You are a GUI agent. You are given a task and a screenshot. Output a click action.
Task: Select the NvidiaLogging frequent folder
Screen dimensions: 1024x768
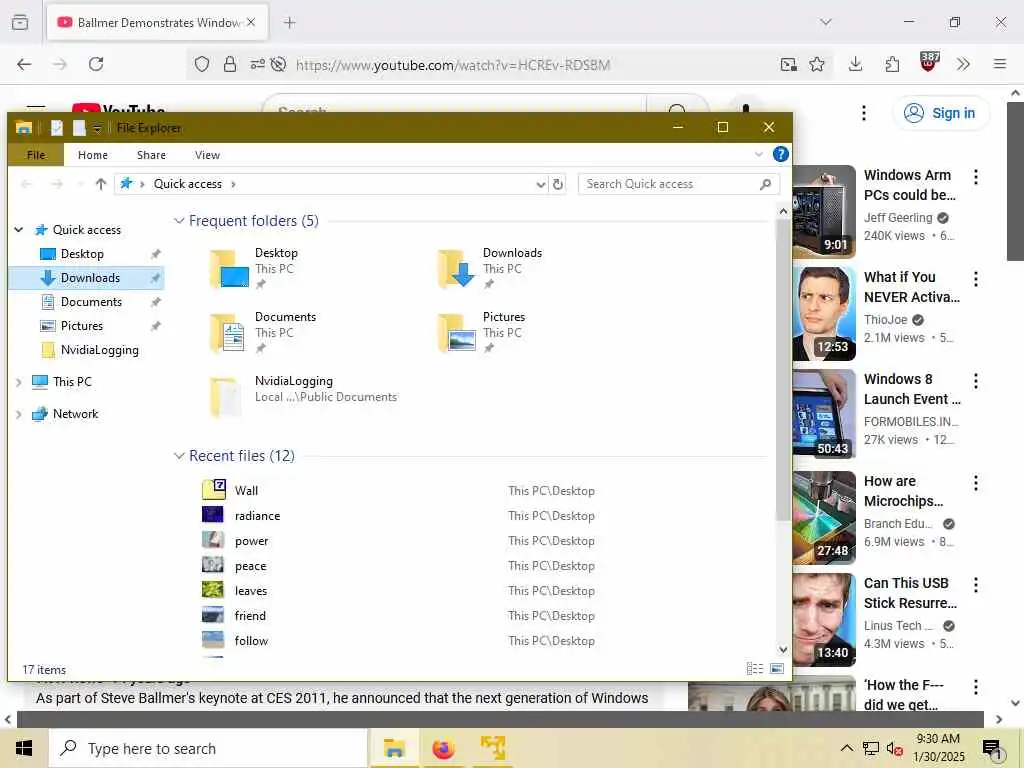coord(304,395)
